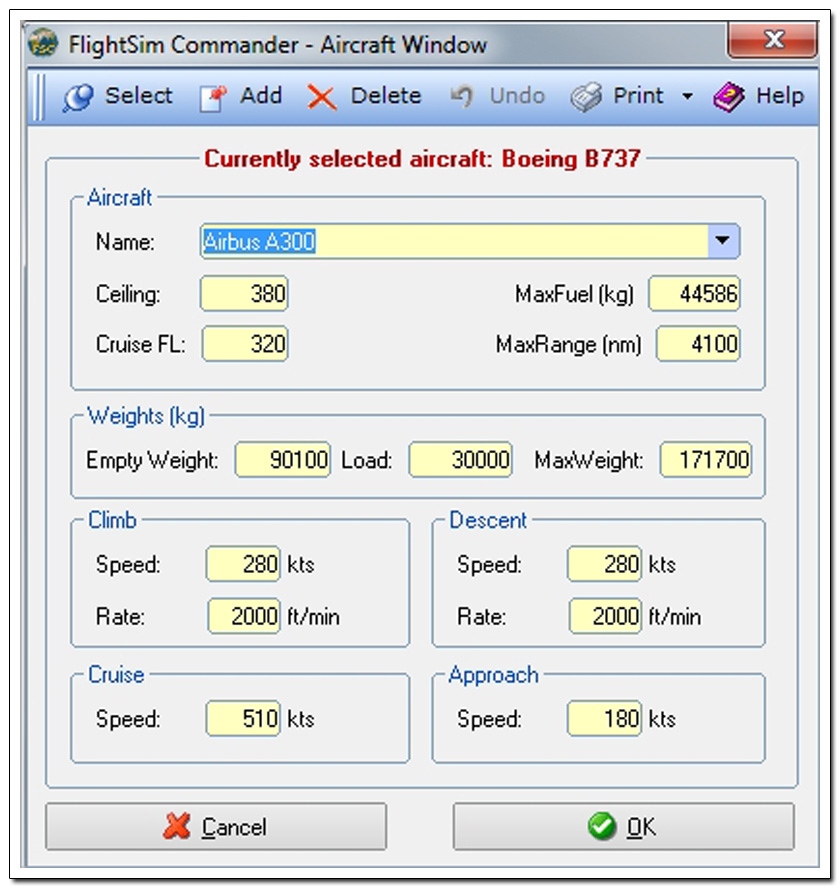Viewport: 840px width, 888px height.
Task: Click the 'Descent' group label
Action: pos(488,520)
